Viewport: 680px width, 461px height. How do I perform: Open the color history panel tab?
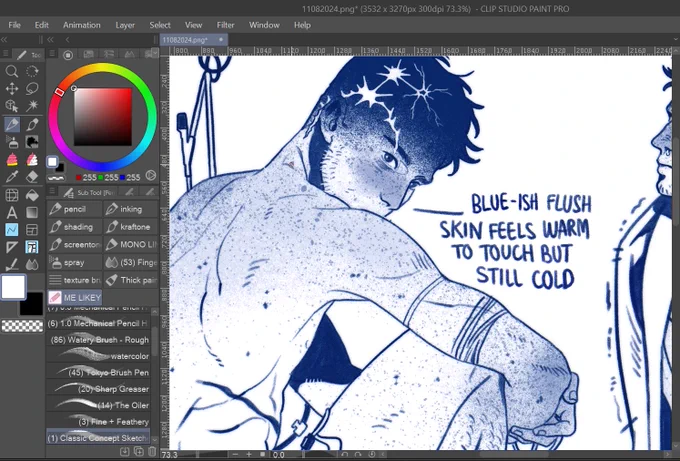coord(150,54)
